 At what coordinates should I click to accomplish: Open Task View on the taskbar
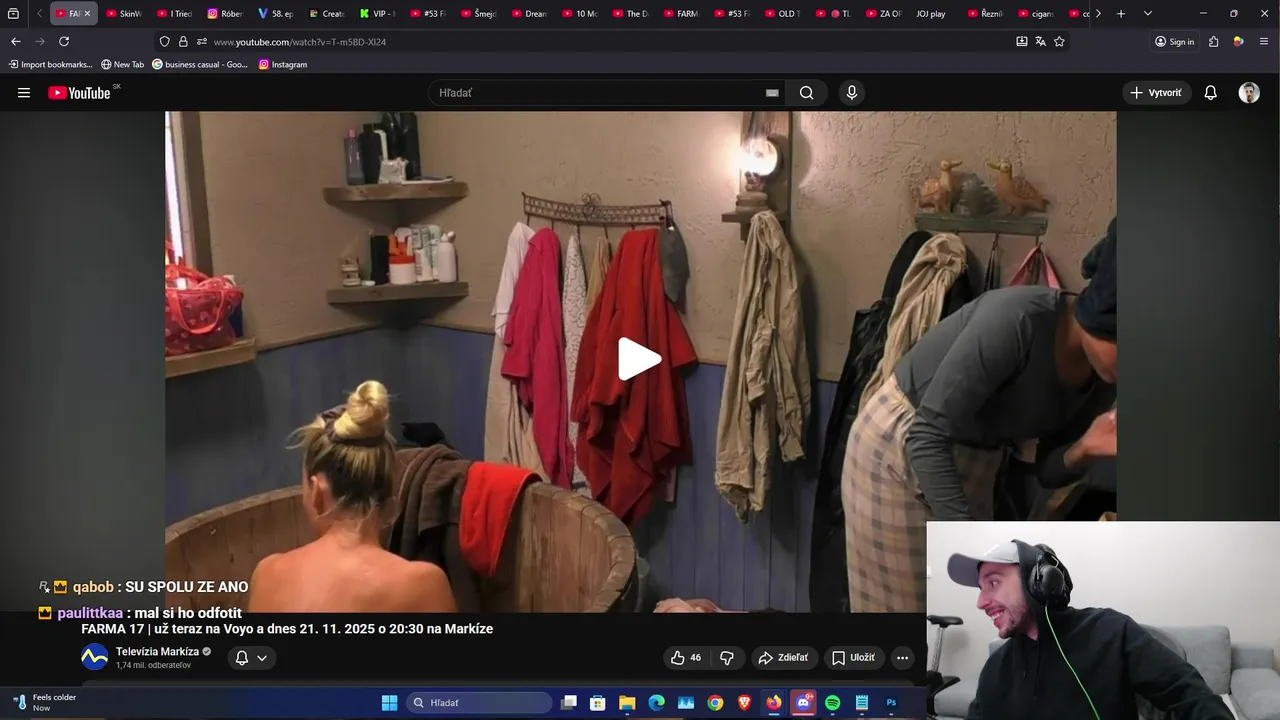coord(569,703)
